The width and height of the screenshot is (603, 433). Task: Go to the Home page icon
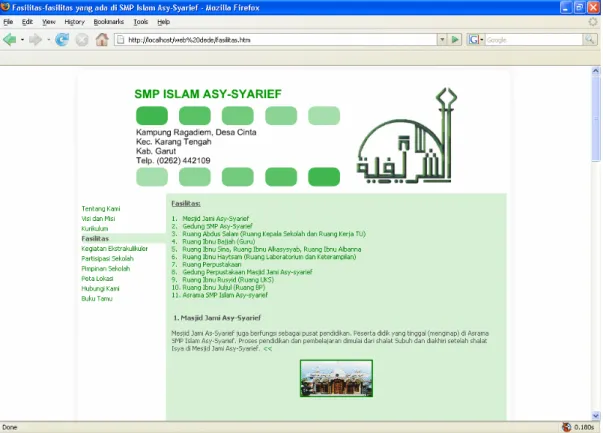pos(102,40)
